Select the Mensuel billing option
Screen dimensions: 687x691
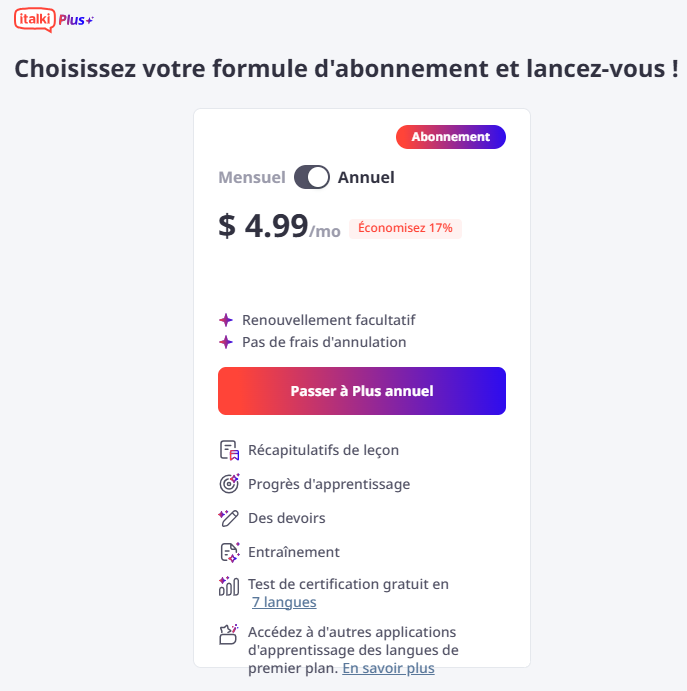pos(252,177)
